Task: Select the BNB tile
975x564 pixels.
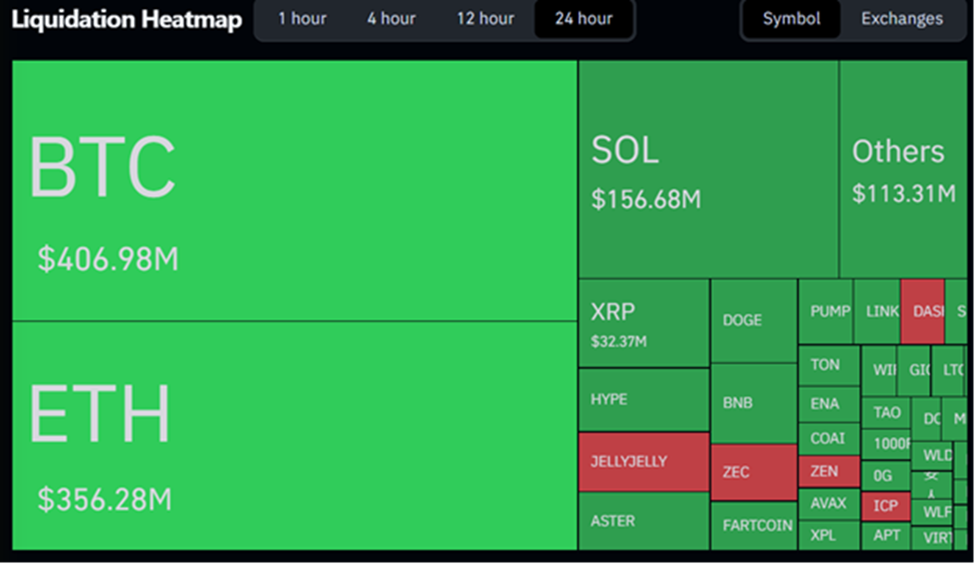Action: 754,404
